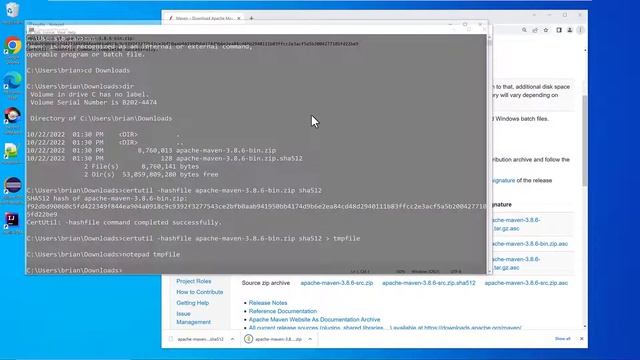Click the apache-maven-3.8.6-bin.zip.sha512 directory listing row
This screenshot has width=640, height=360.
tap(164, 158)
